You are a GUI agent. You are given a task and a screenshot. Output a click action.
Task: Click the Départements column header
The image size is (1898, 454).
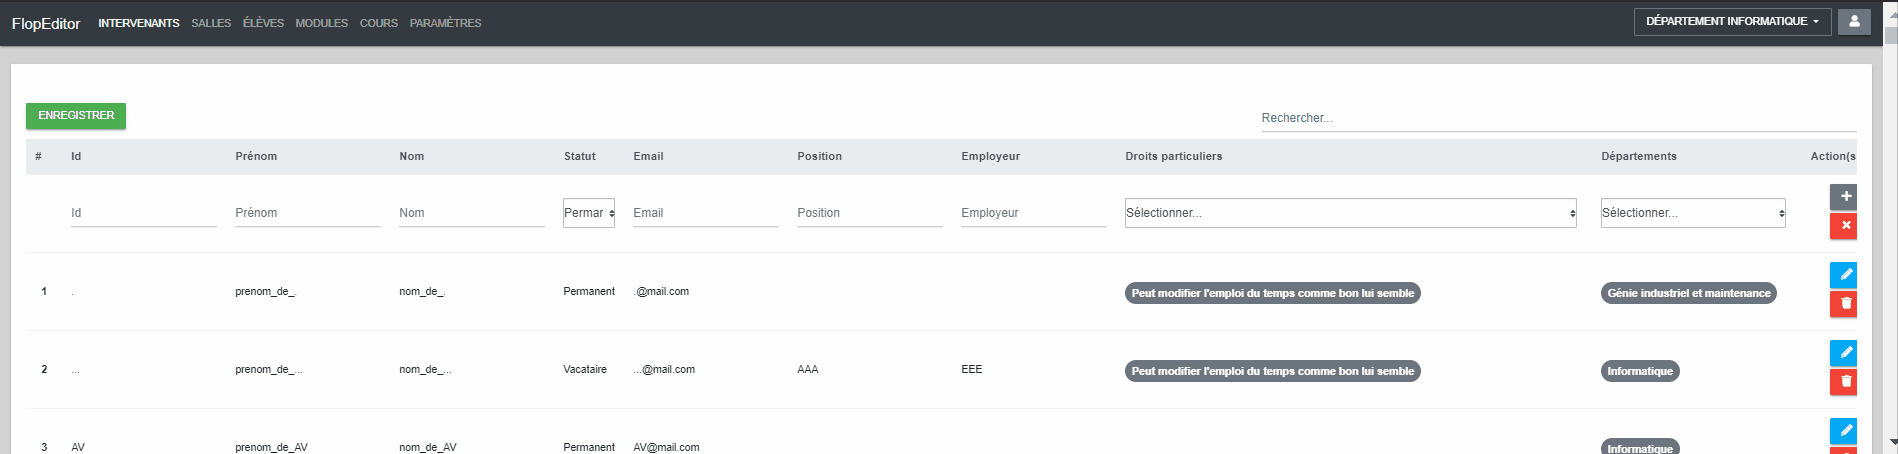(1638, 157)
